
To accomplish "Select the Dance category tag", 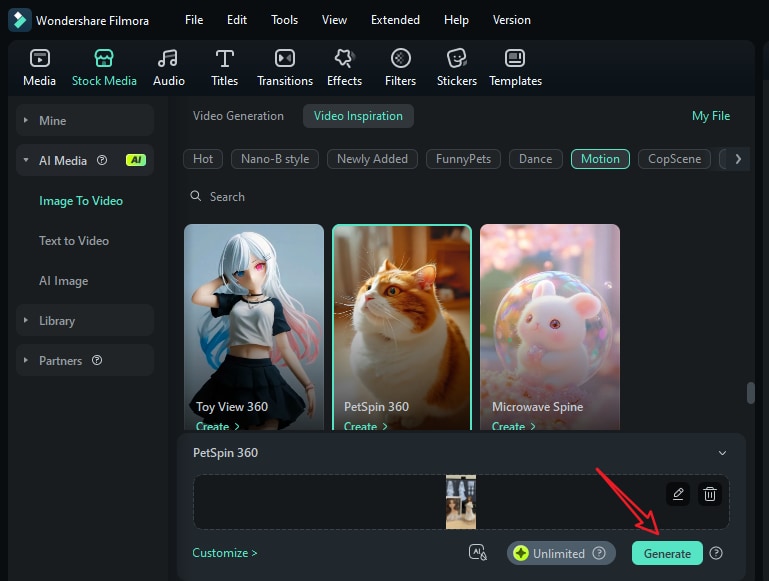I will [x=536, y=159].
